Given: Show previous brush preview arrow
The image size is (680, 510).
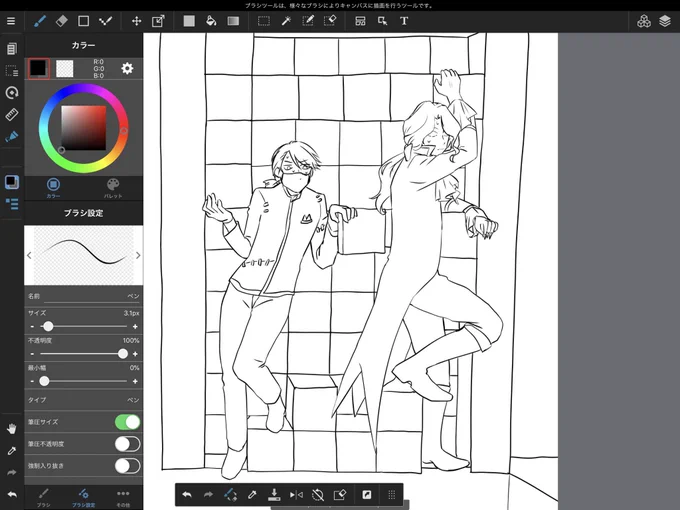Looking at the screenshot, I should [x=29, y=255].
